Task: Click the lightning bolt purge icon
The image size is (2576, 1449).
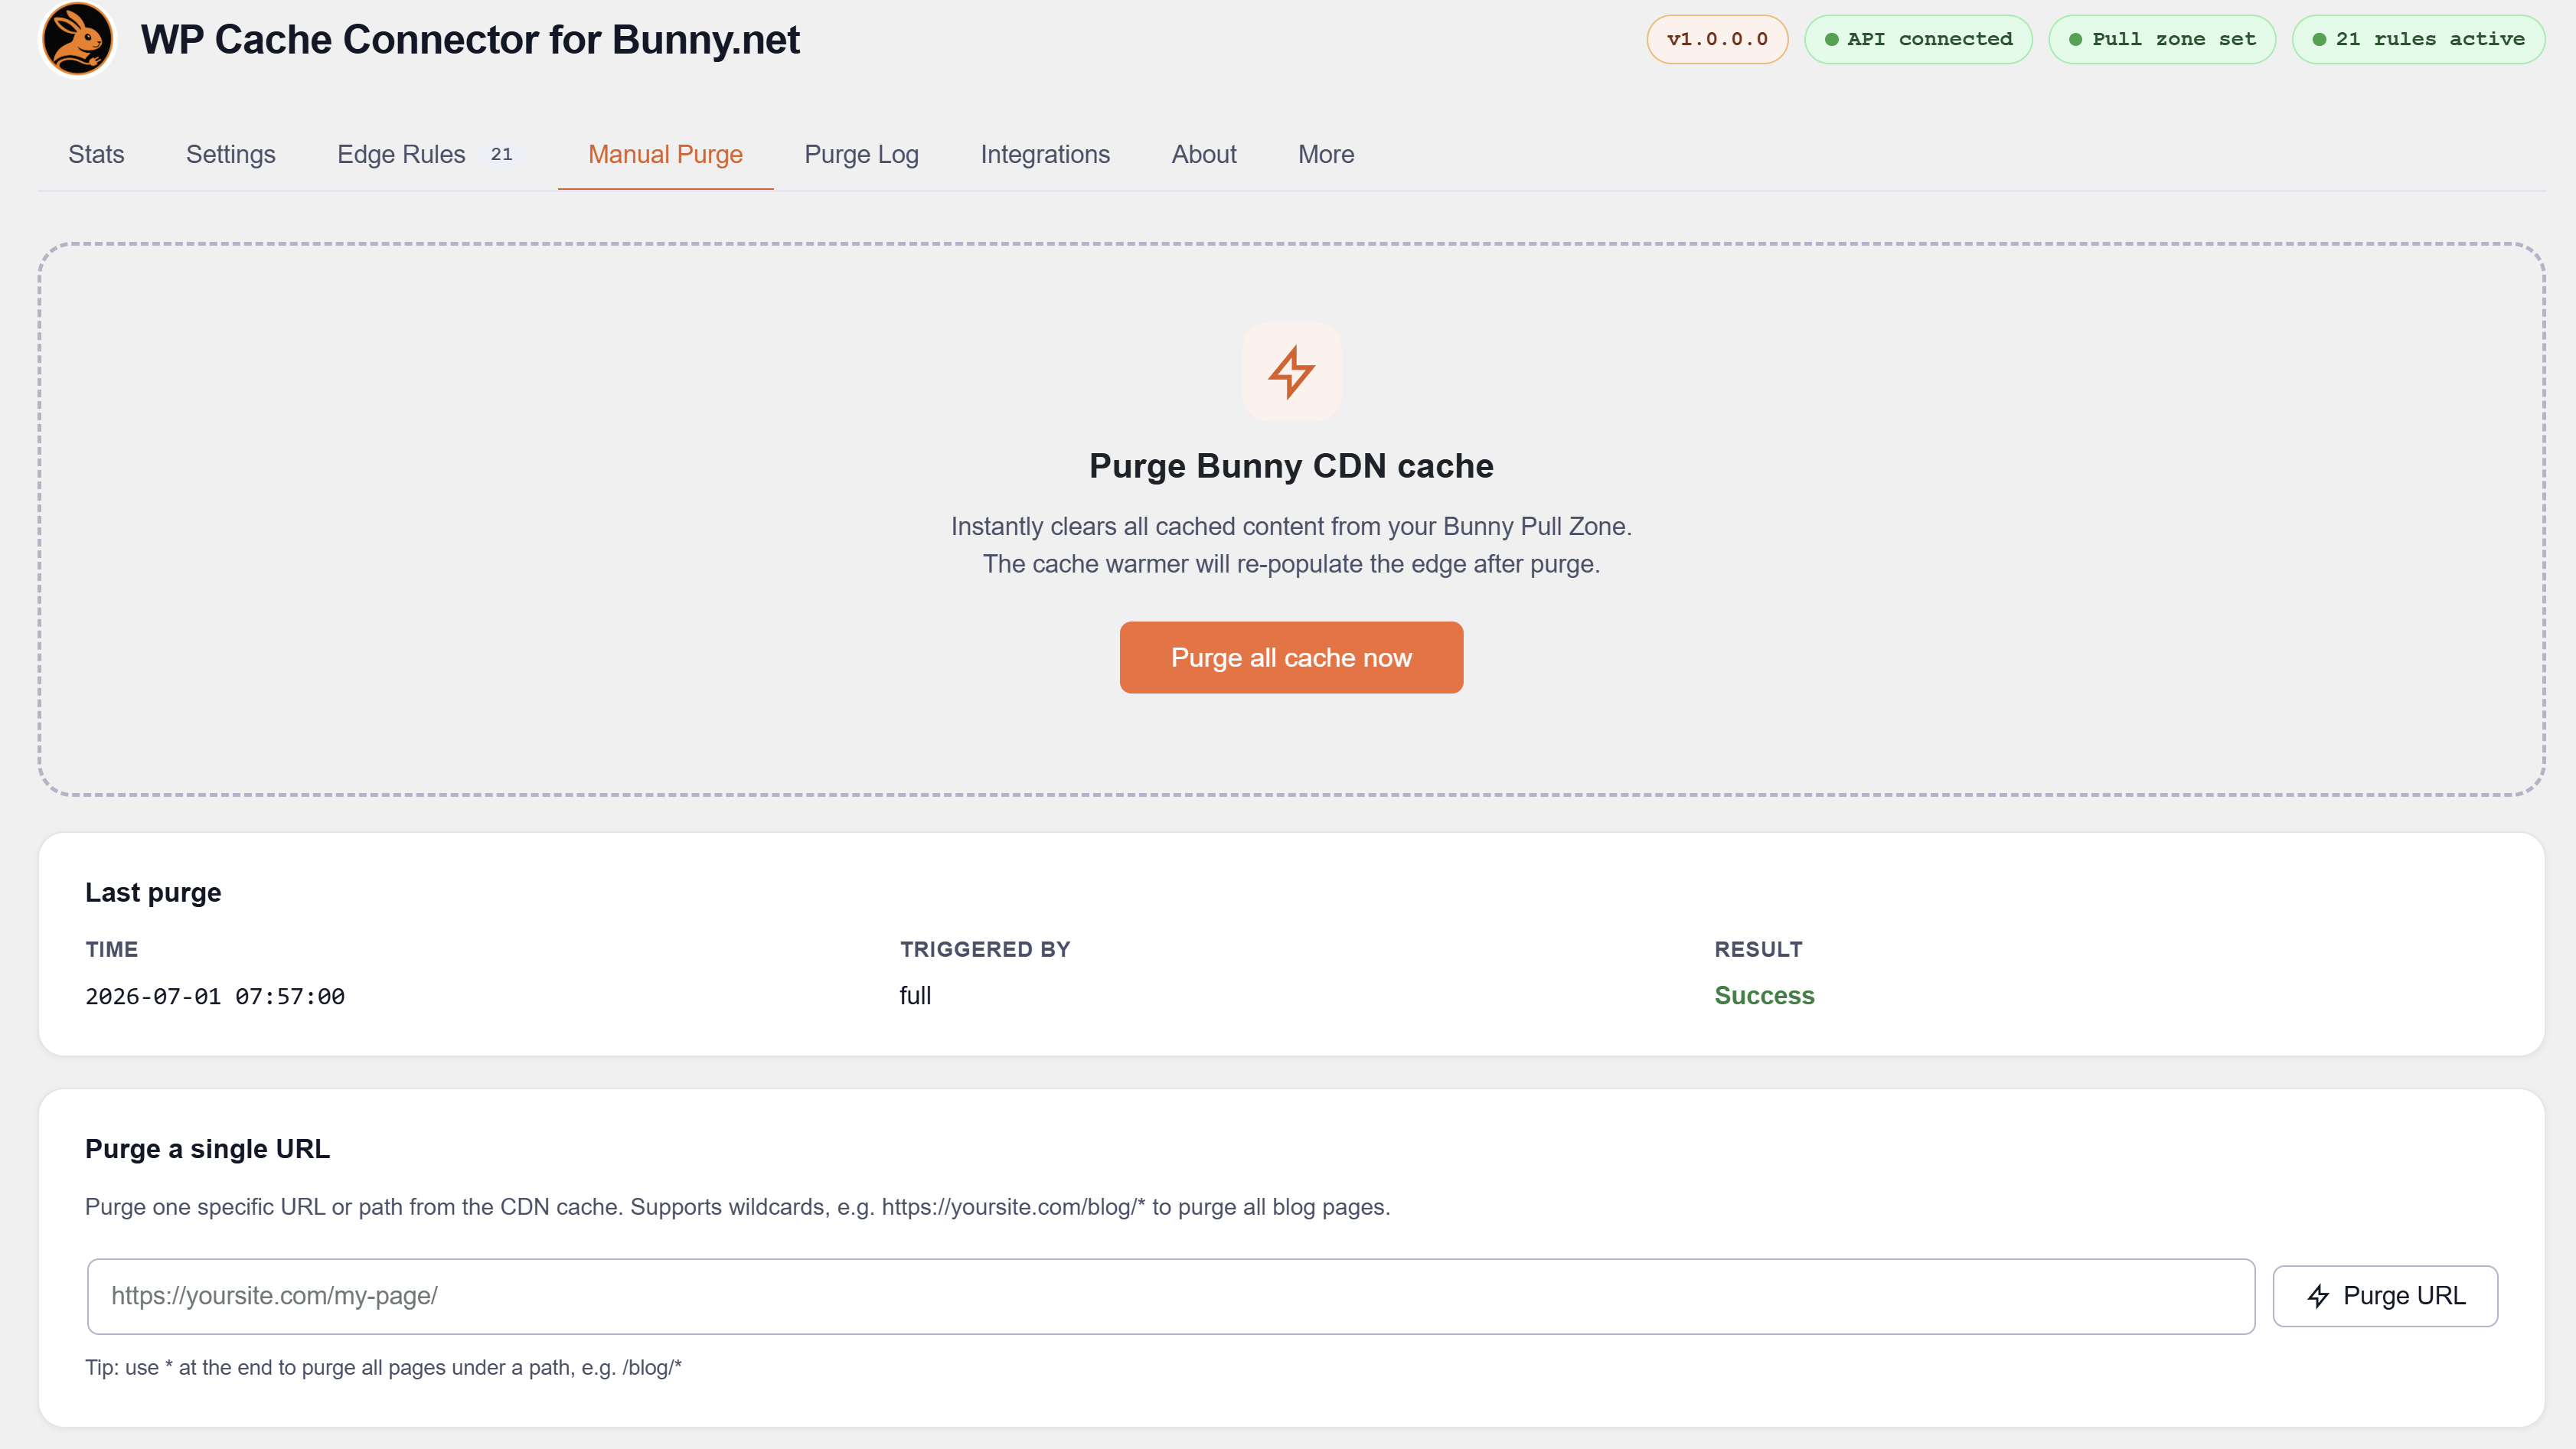Action: click(1291, 372)
